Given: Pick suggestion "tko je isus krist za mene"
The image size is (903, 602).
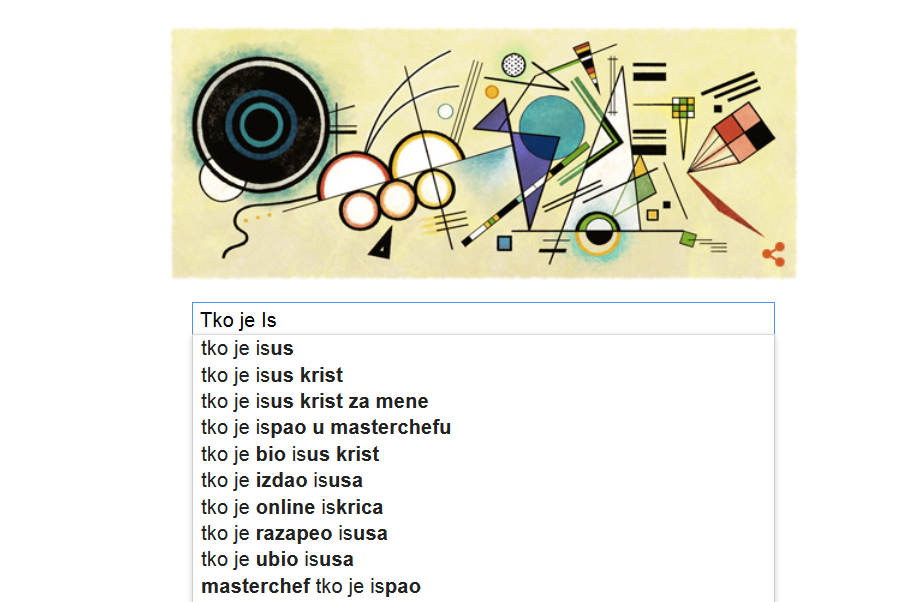Looking at the screenshot, I should 315,401.
